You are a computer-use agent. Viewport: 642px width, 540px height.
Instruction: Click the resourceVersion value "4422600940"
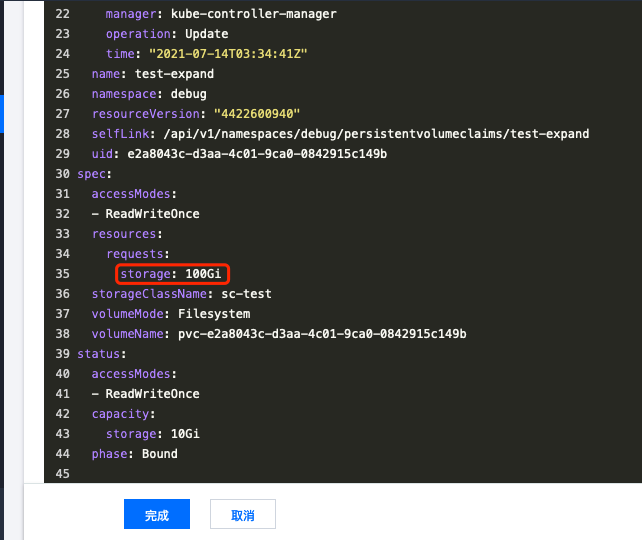point(256,114)
